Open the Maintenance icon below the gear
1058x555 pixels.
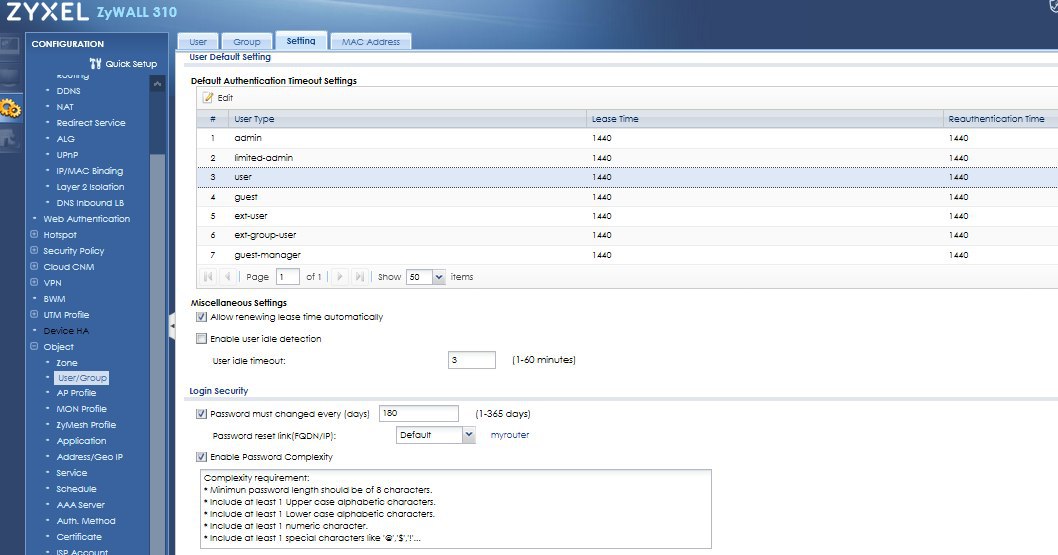click(11, 140)
